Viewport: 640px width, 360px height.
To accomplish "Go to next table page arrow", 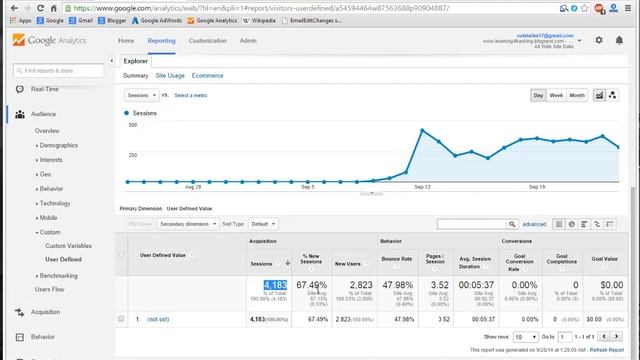I will pyautogui.click(x=616, y=337).
